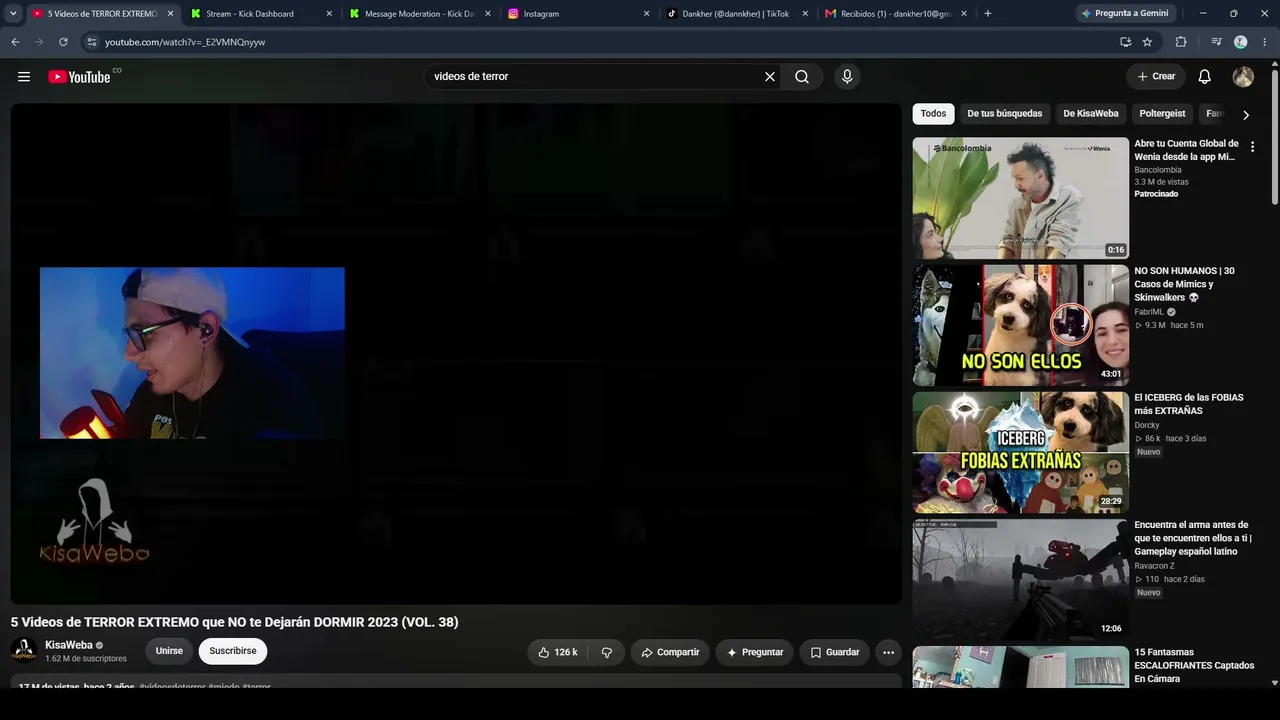Open the 15 Fantasmas video thumbnail
Screen dimensions: 1280x720
coord(1021,667)
